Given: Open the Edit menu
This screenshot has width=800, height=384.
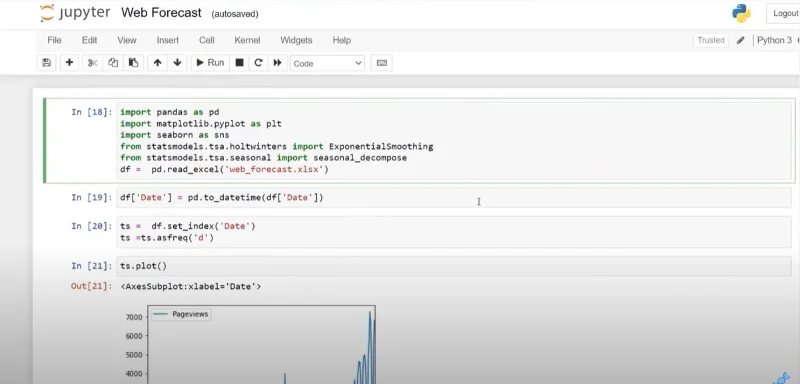Looking at the screenshot, I should pos(89,40).
